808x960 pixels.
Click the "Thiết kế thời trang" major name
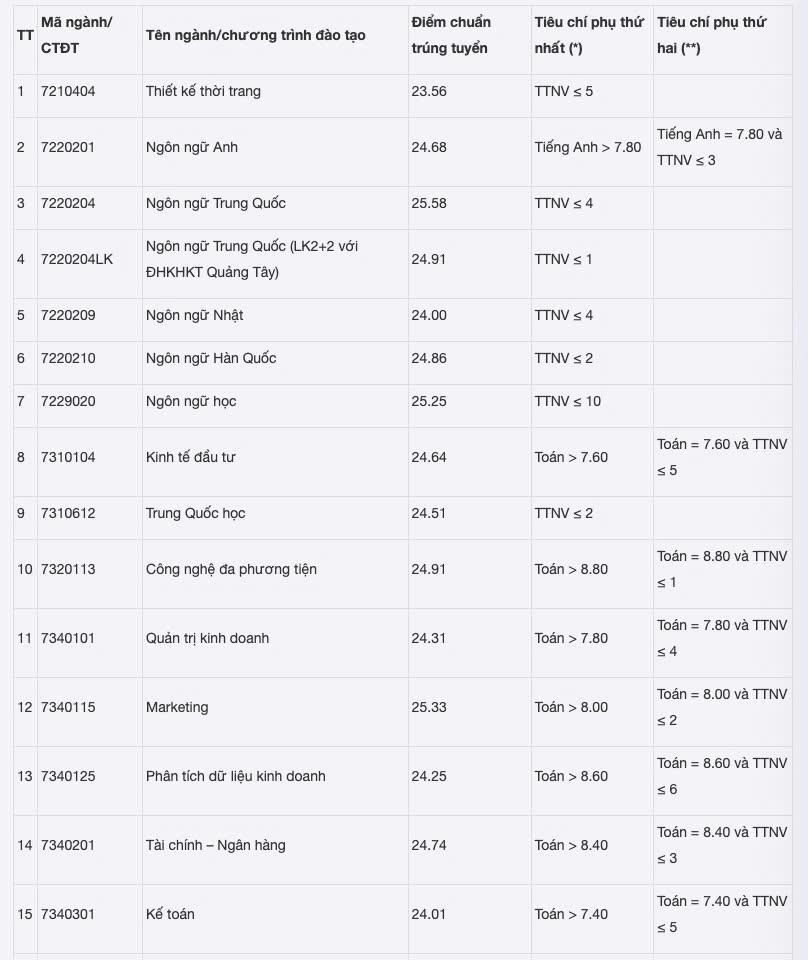click(x=203, y=91)
